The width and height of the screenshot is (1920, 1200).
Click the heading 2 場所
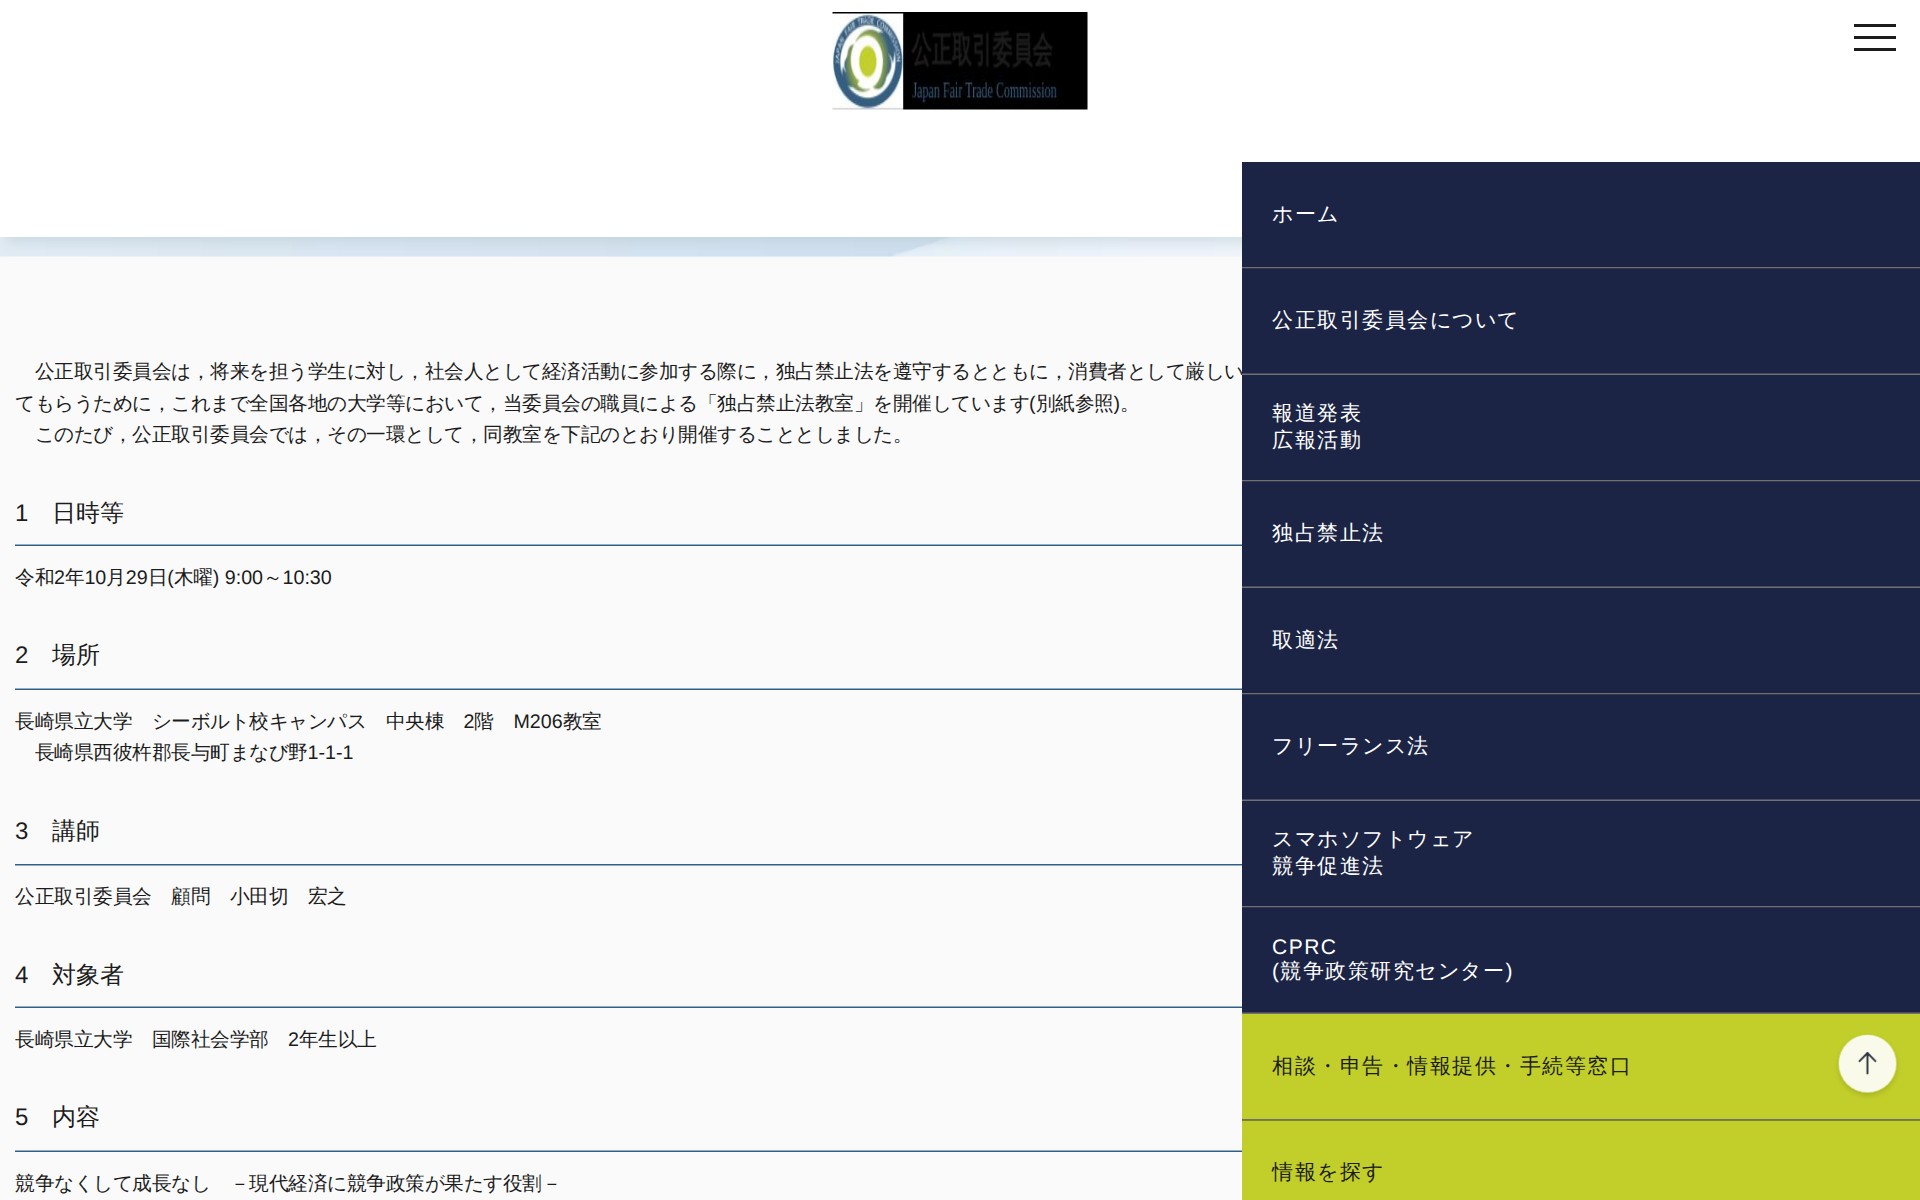click(x=57, y=655)
